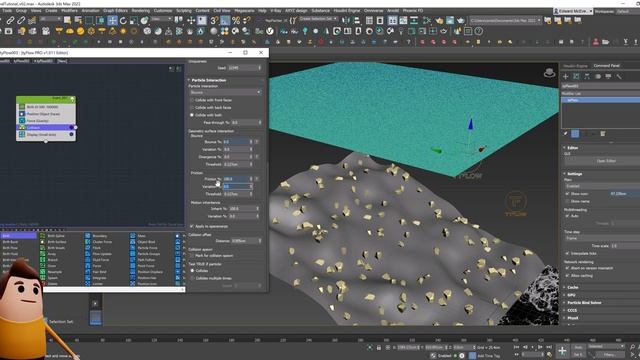Click the help question mark toolbar icon
The image size is (640, 360).
click(x=478, y=31)
